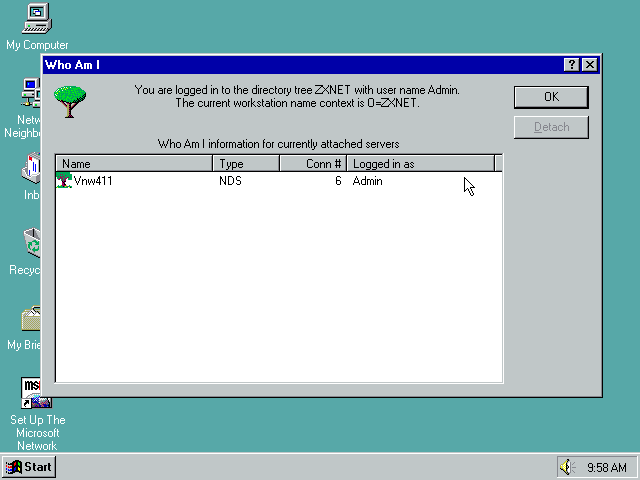
Task: Select the Network Neighborhood desktop icon
Action: coord(31,108)
